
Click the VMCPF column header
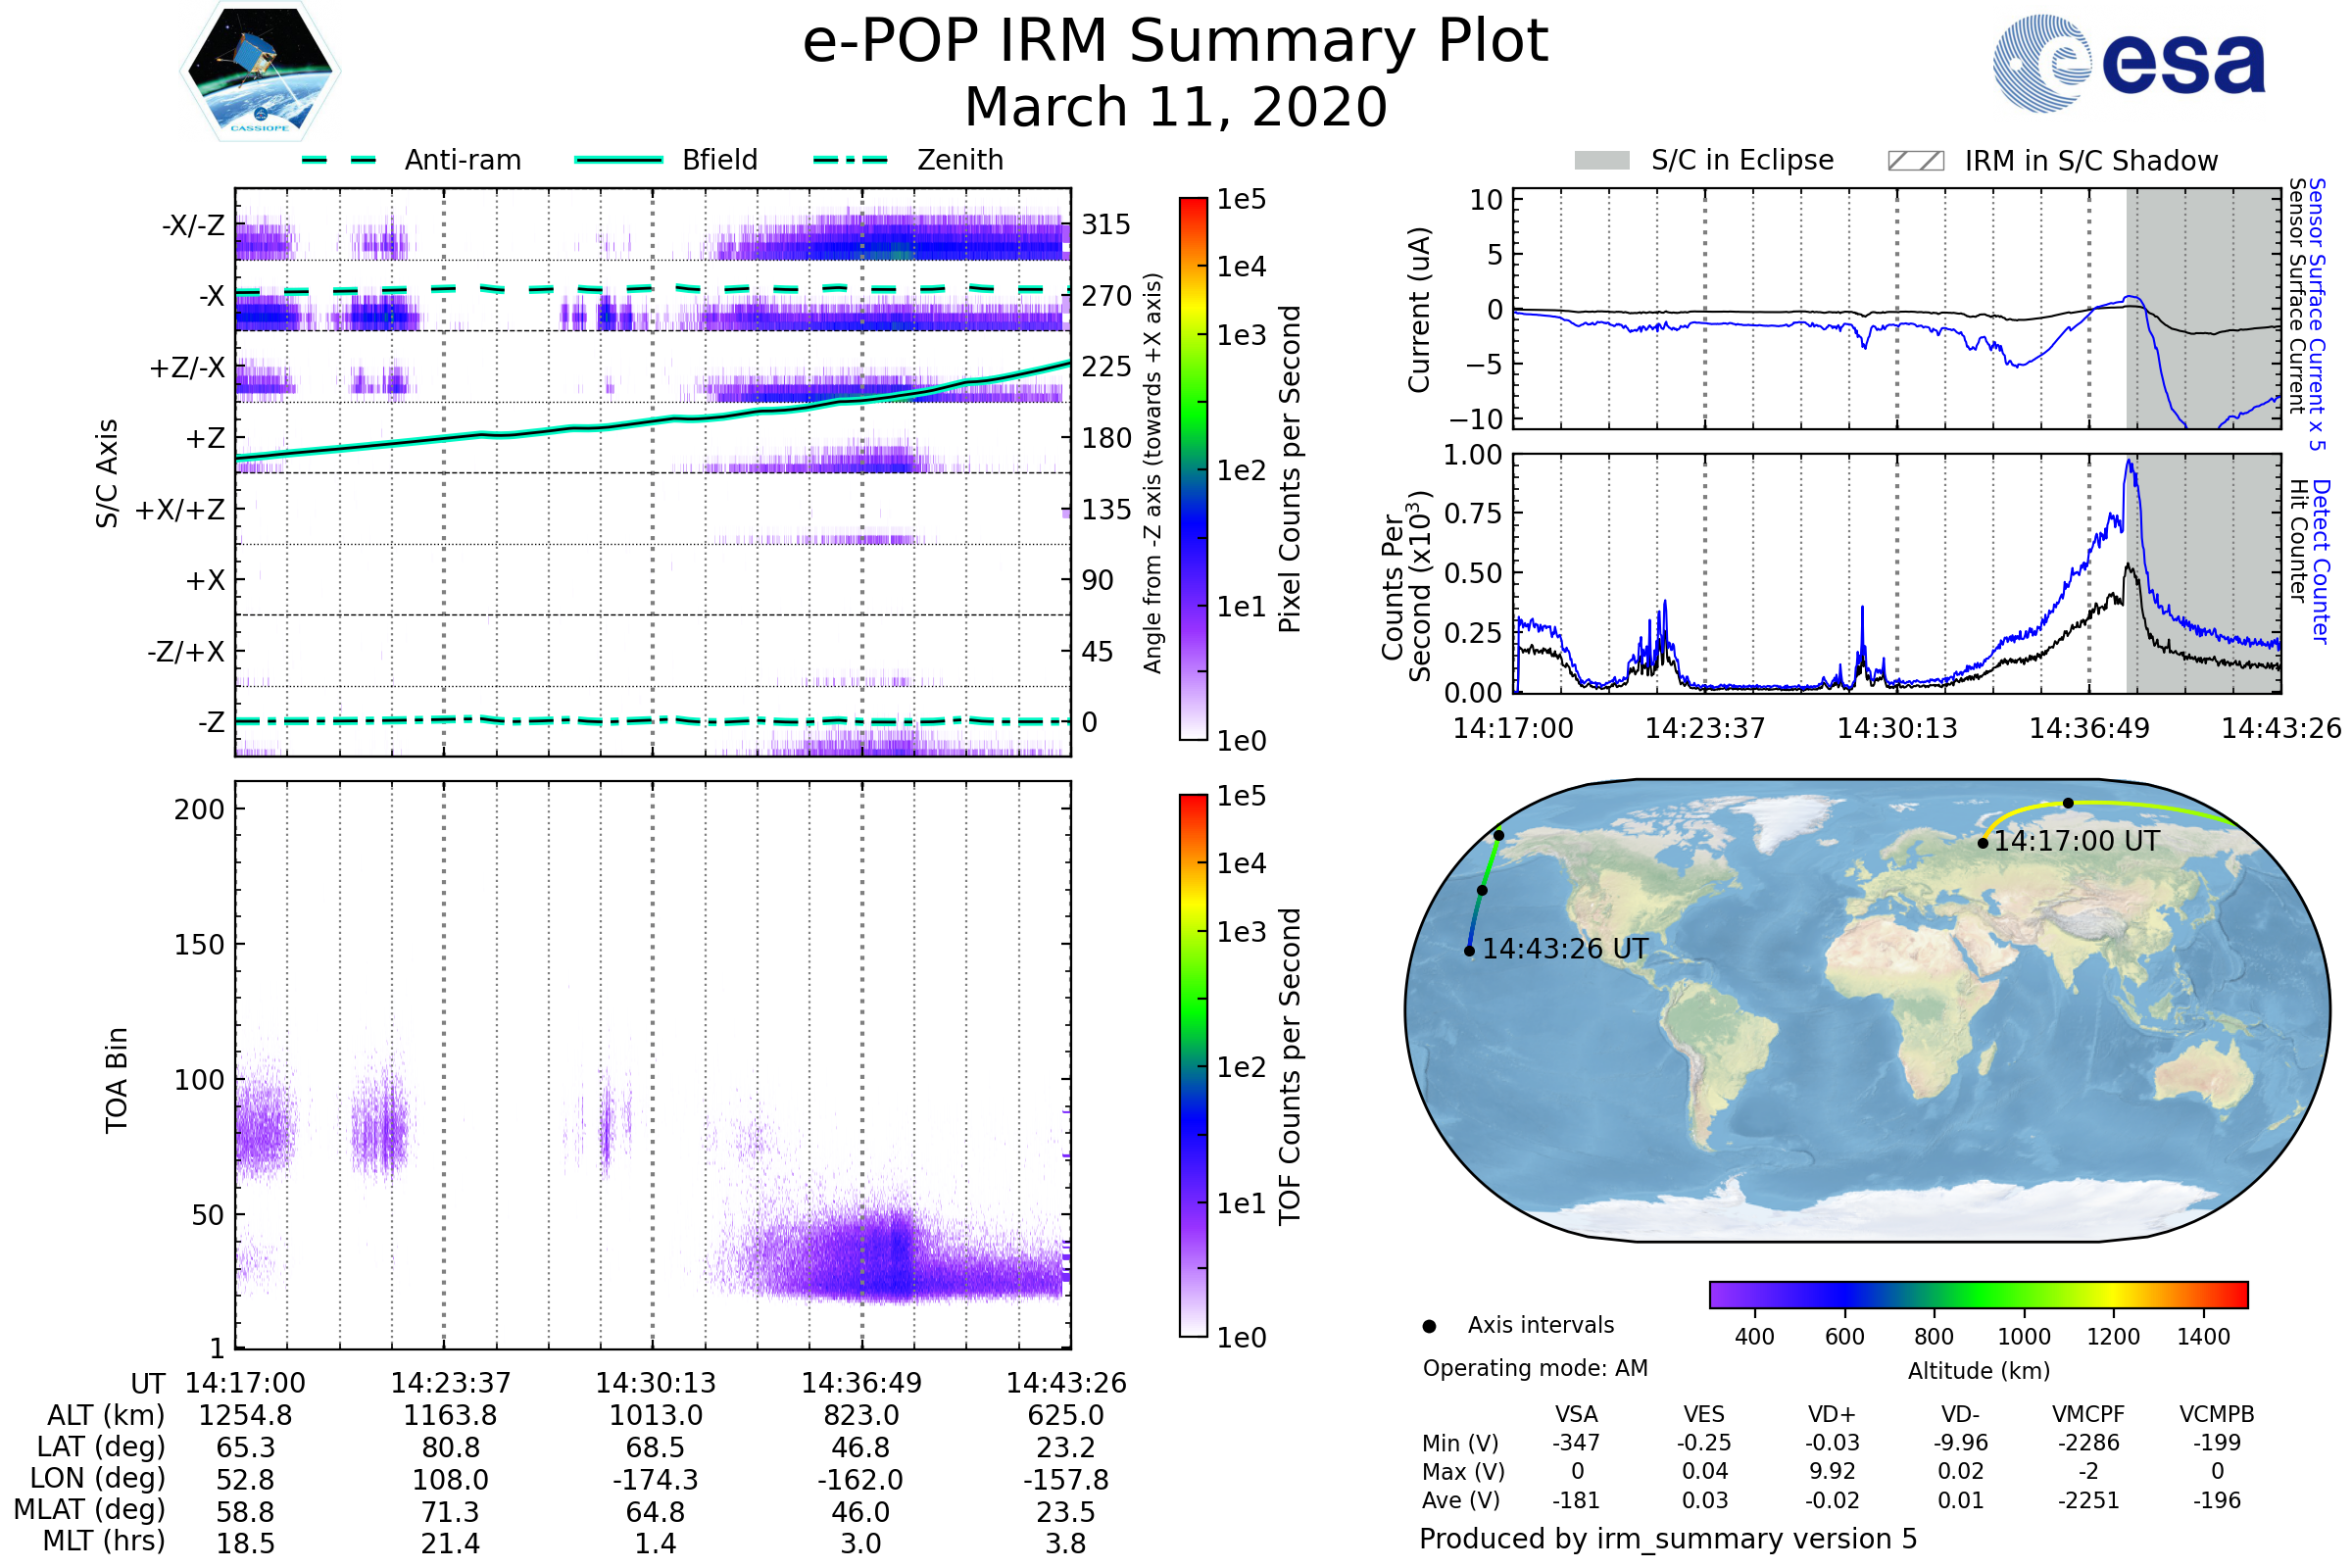tap(2088, 1414)
